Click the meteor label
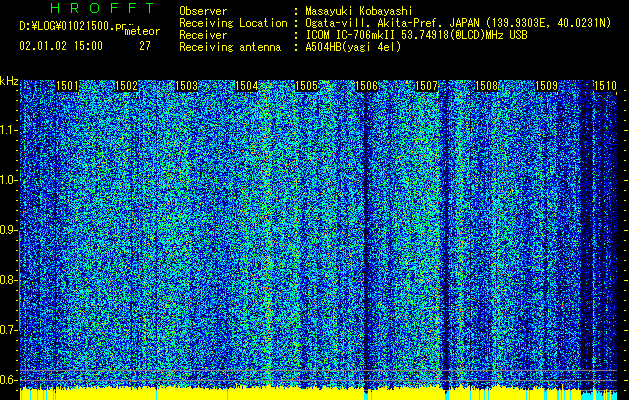This screenshot has width=629, height=400. coord(142,31)
